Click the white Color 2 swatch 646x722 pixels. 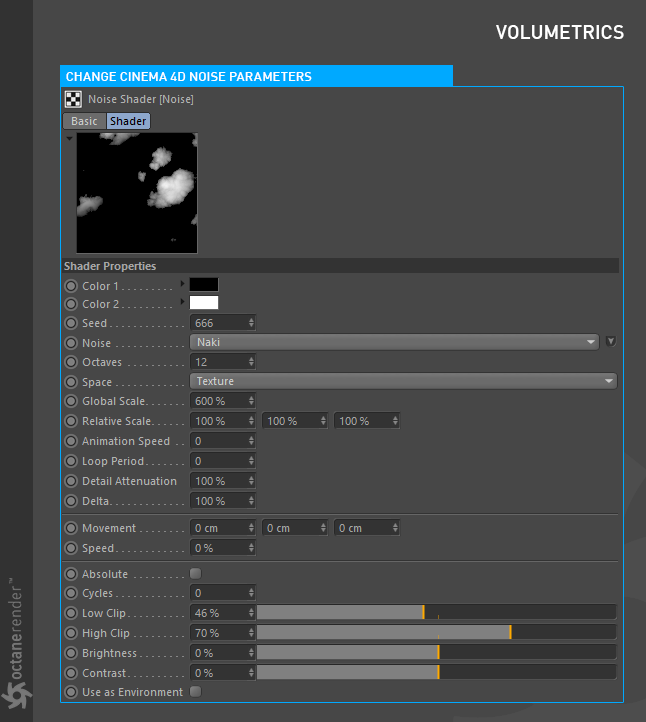pyautogui.click(x=204, y=303)
